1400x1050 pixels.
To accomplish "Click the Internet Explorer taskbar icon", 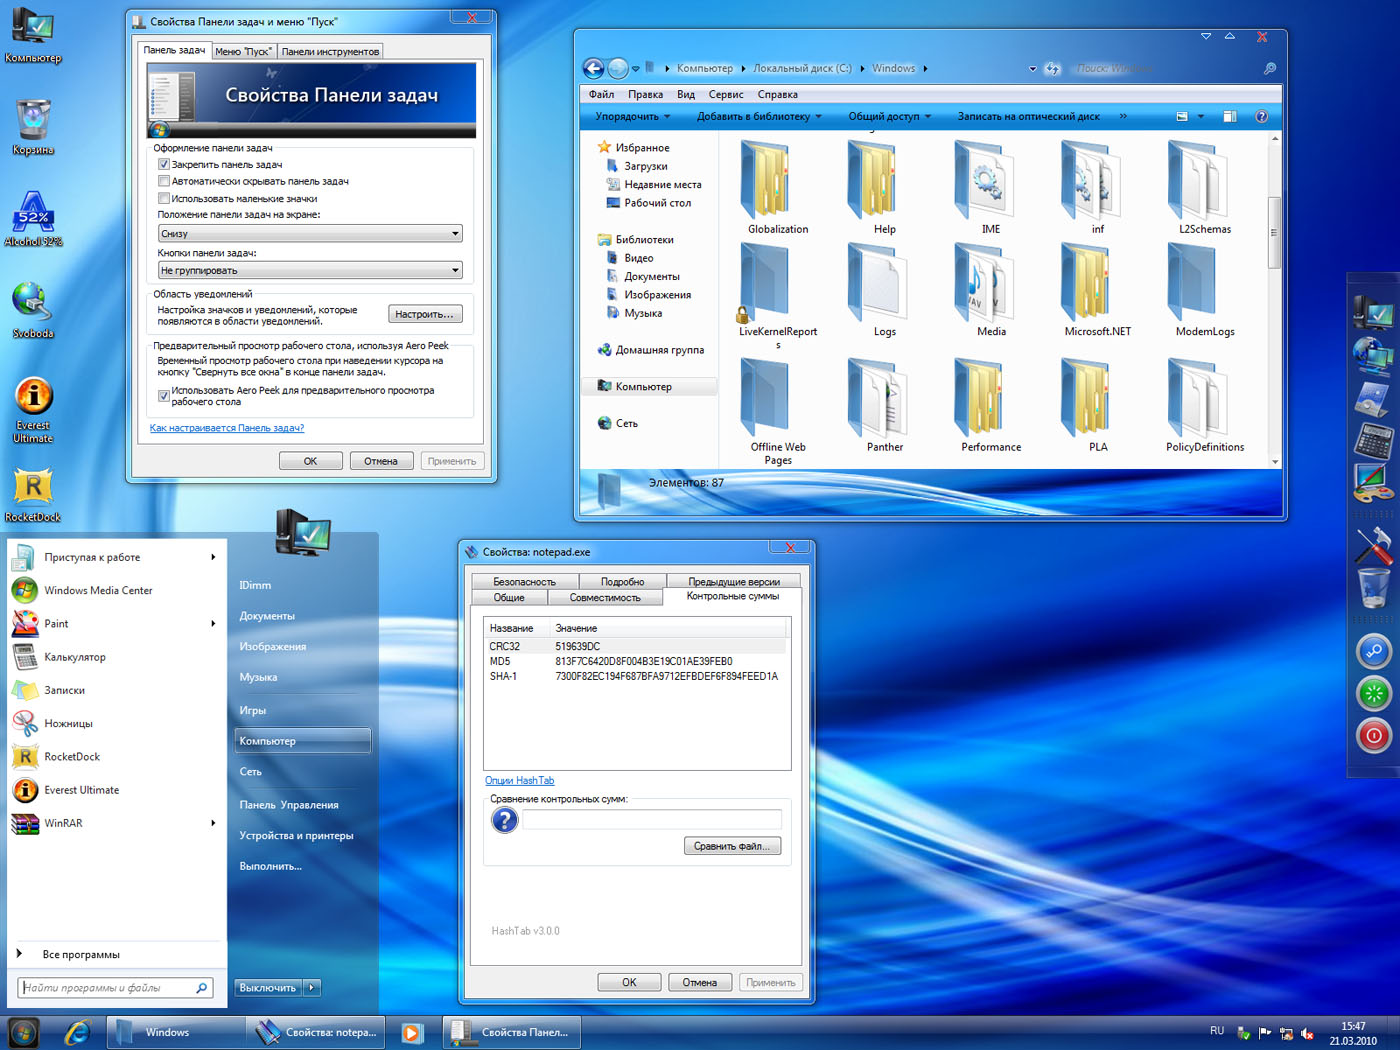I will click(x=77, y=1032).
